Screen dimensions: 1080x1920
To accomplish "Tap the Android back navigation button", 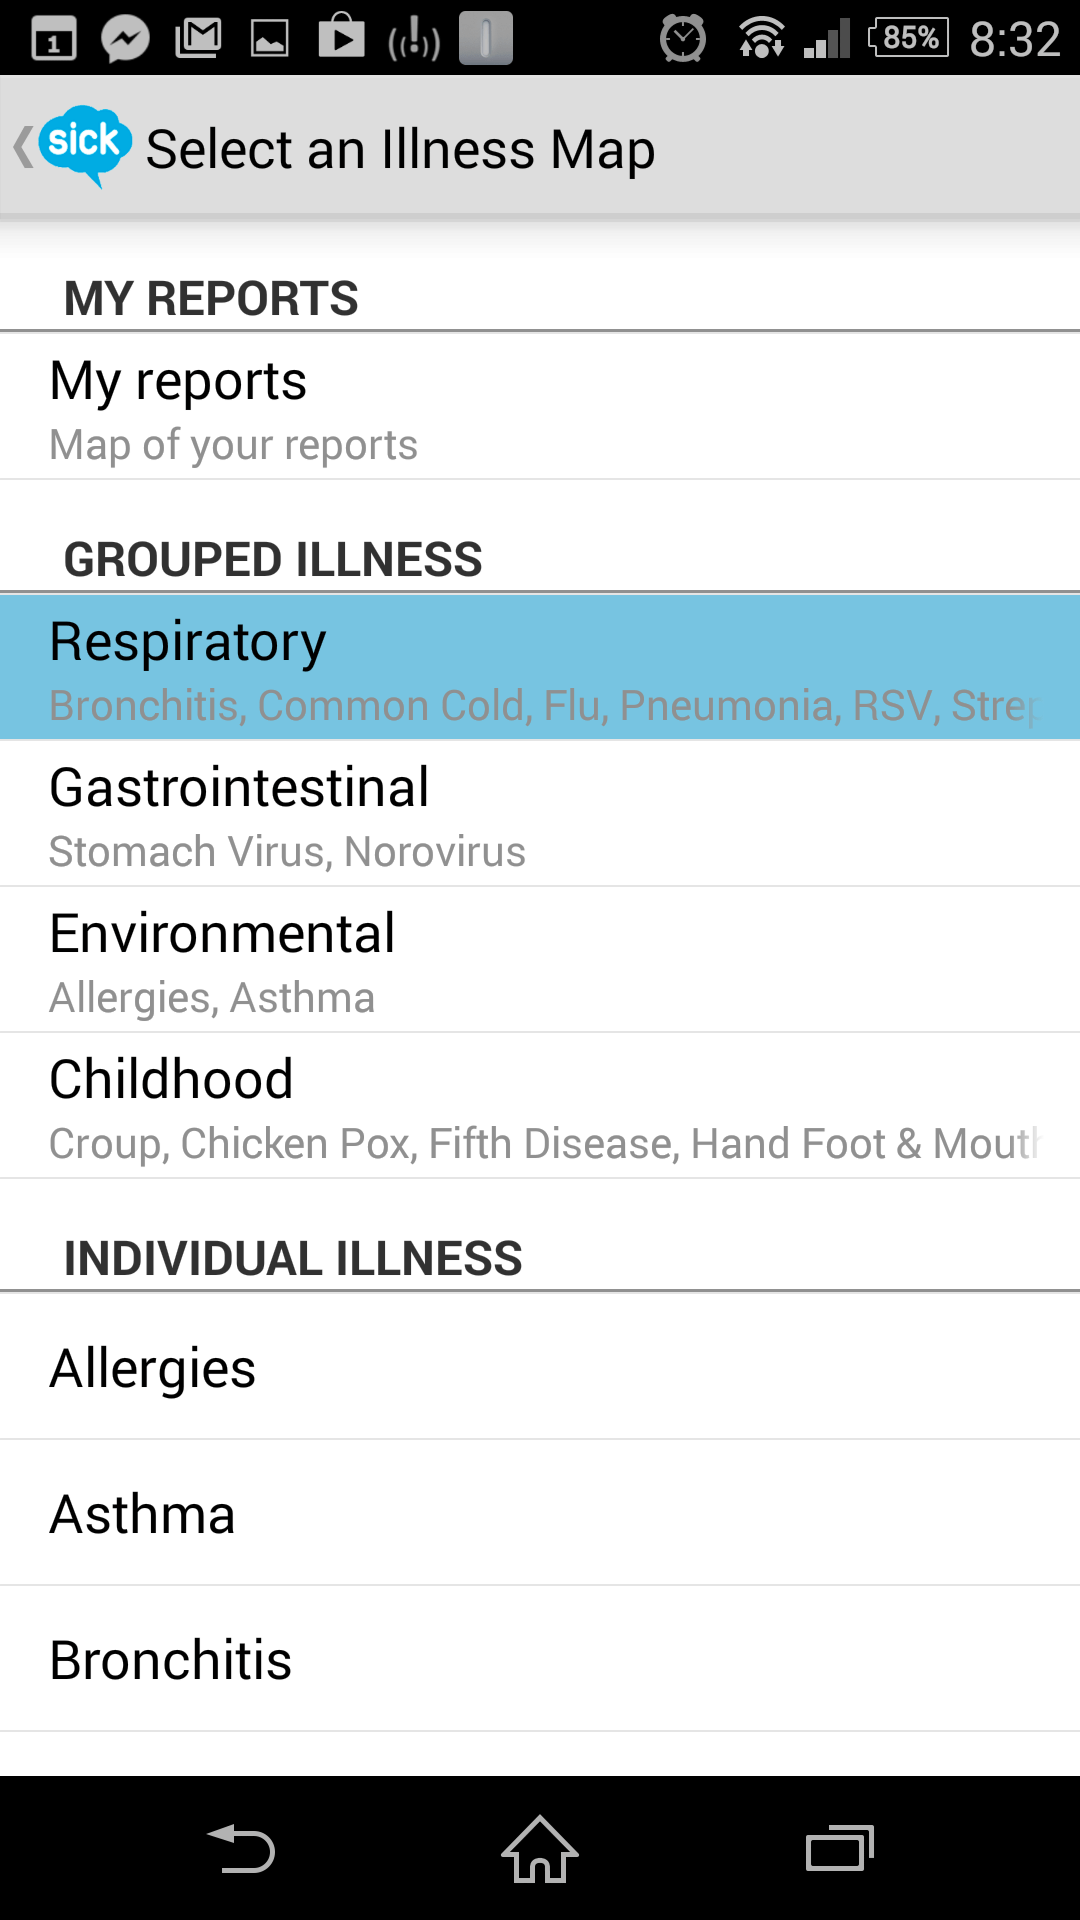I will coord(241,1849).
